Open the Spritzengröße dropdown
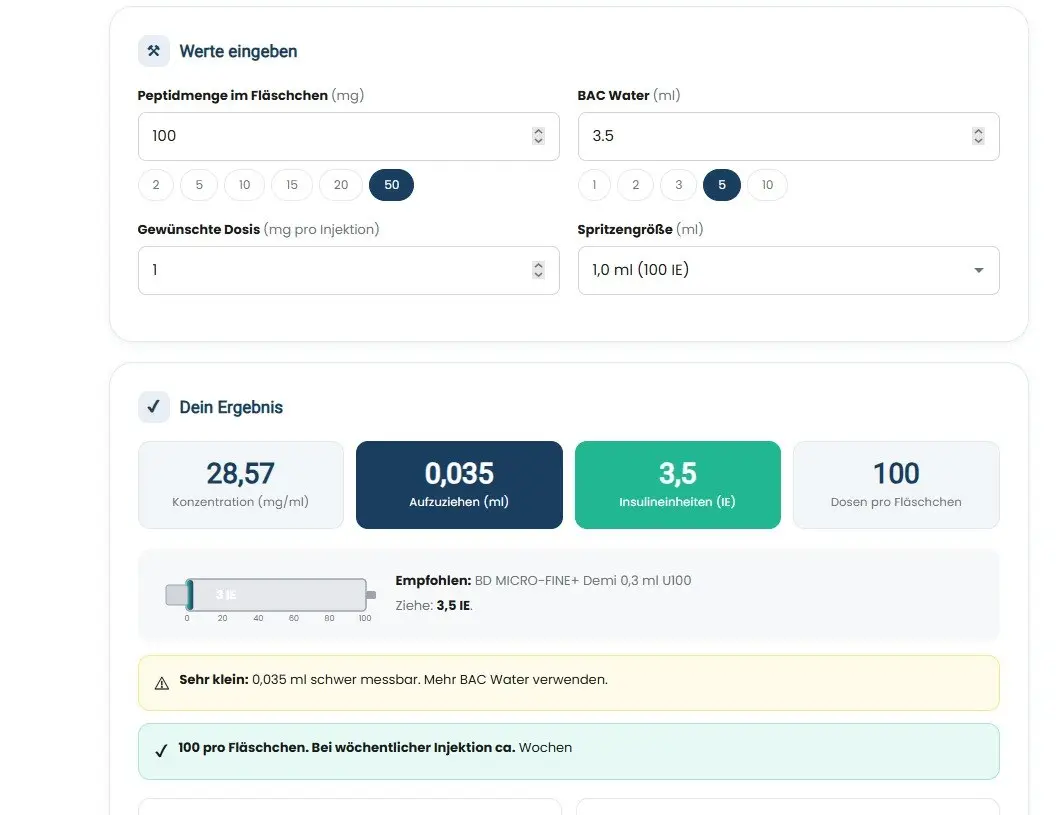Screen dimensions: 1056x815 coord(789,270)
